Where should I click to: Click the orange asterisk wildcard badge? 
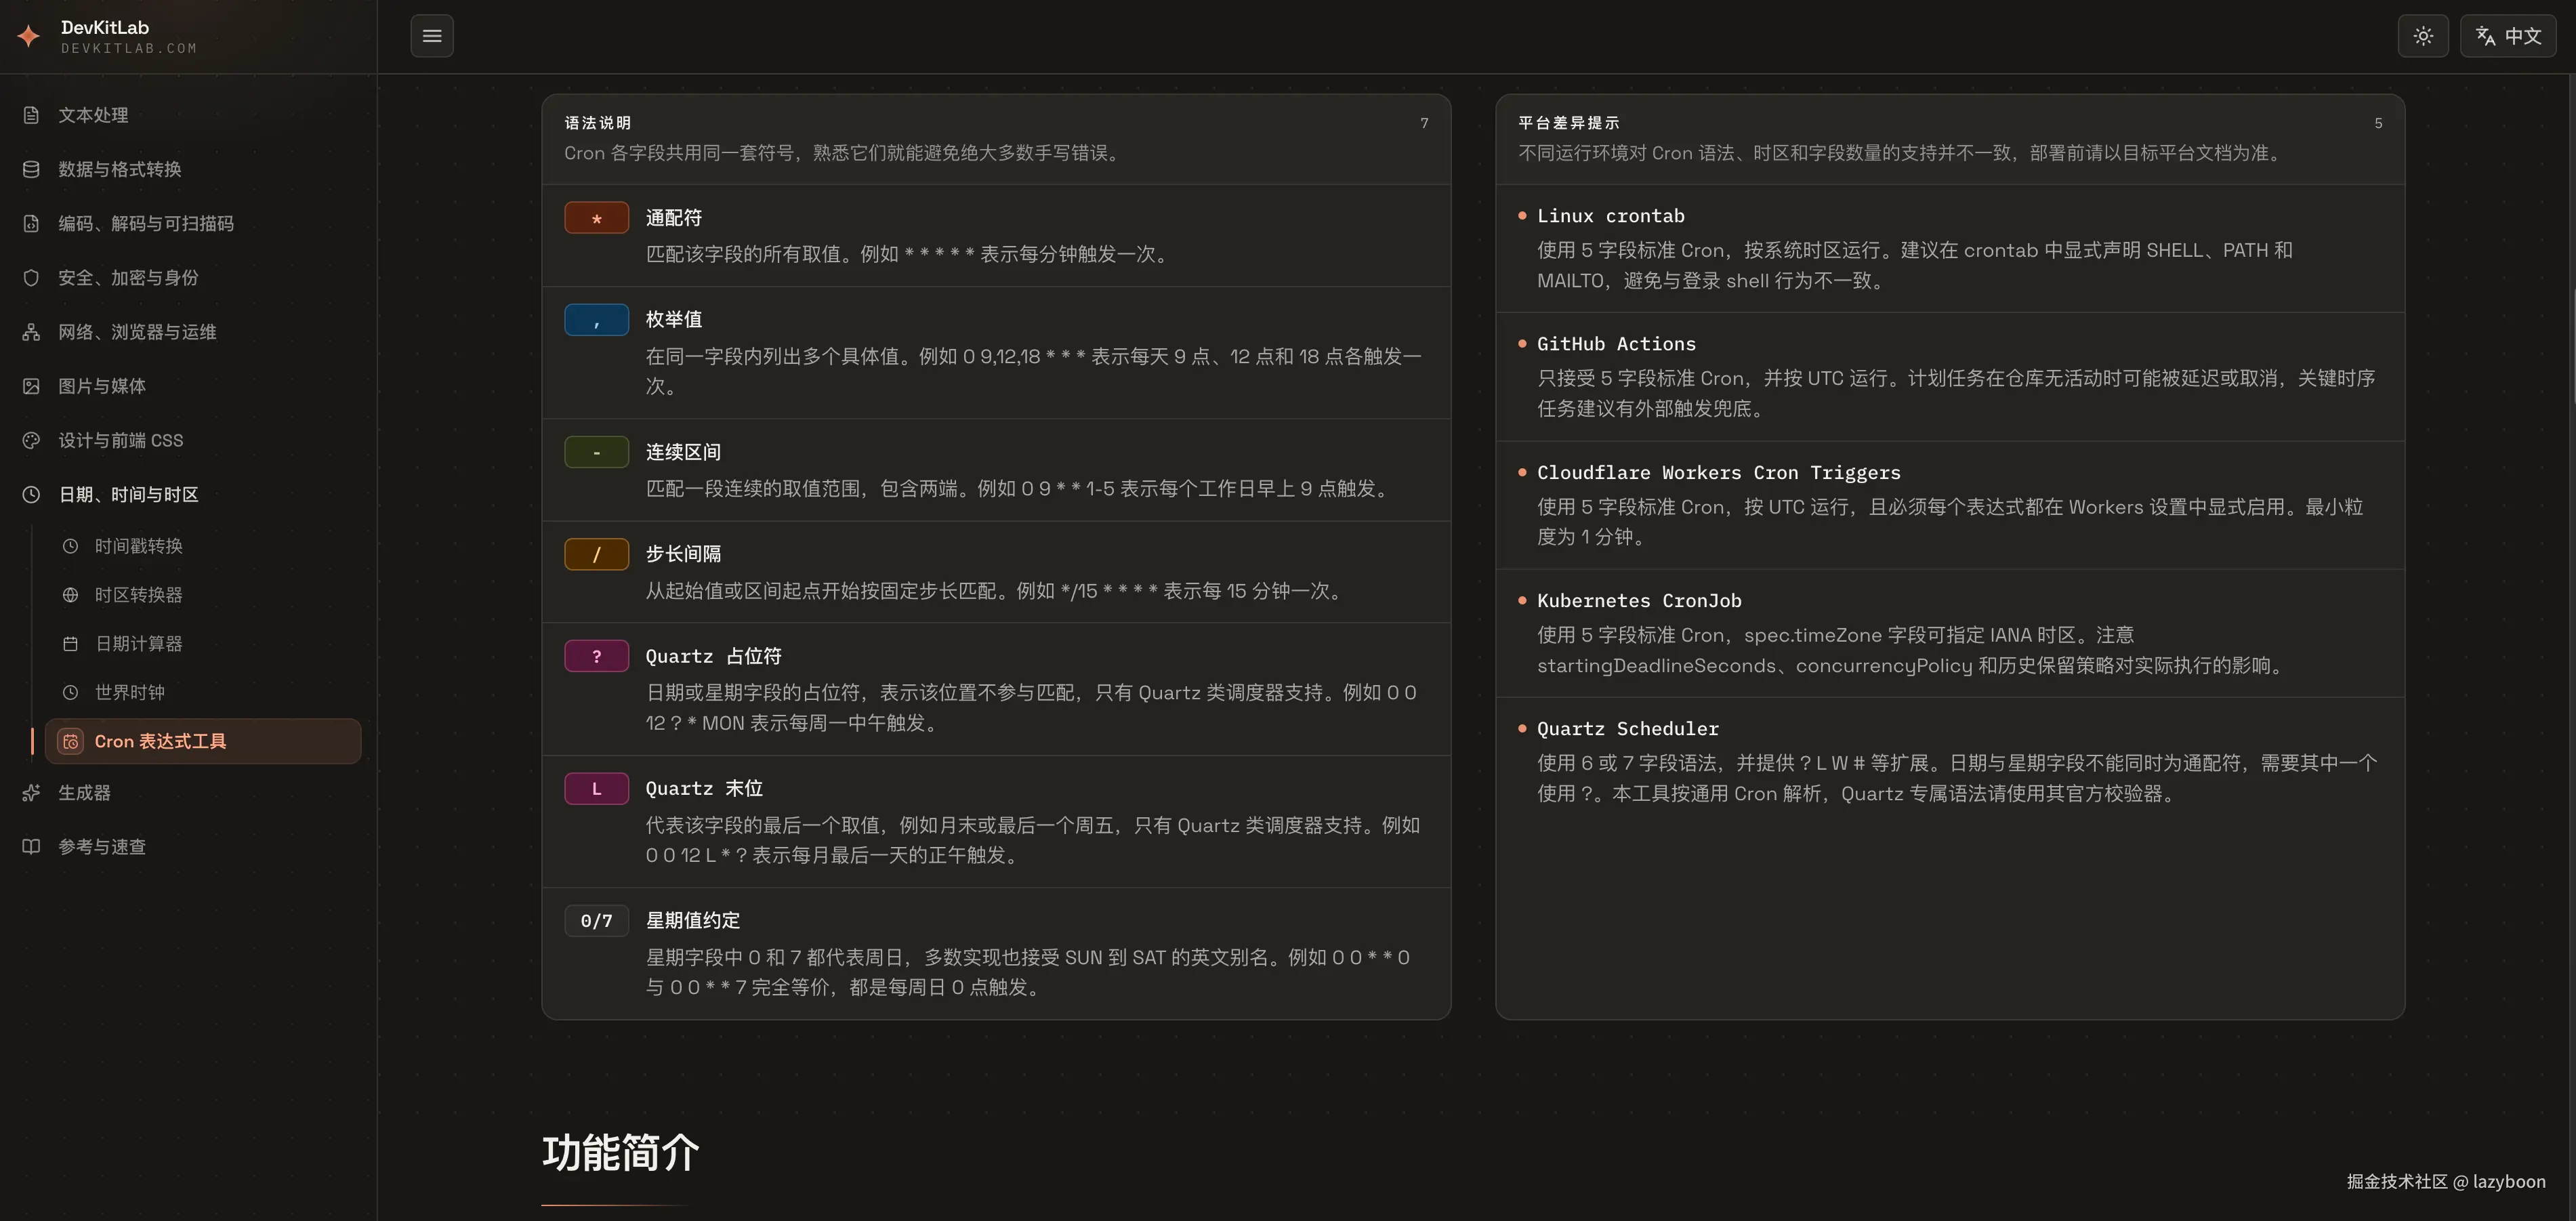tap(597, 218)
